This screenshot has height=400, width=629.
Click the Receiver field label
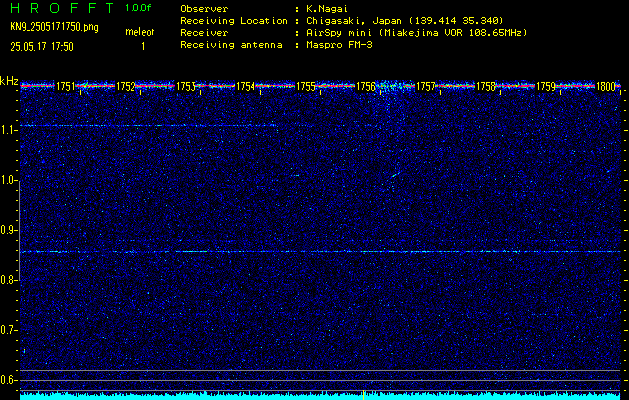[x=204, y=32]
